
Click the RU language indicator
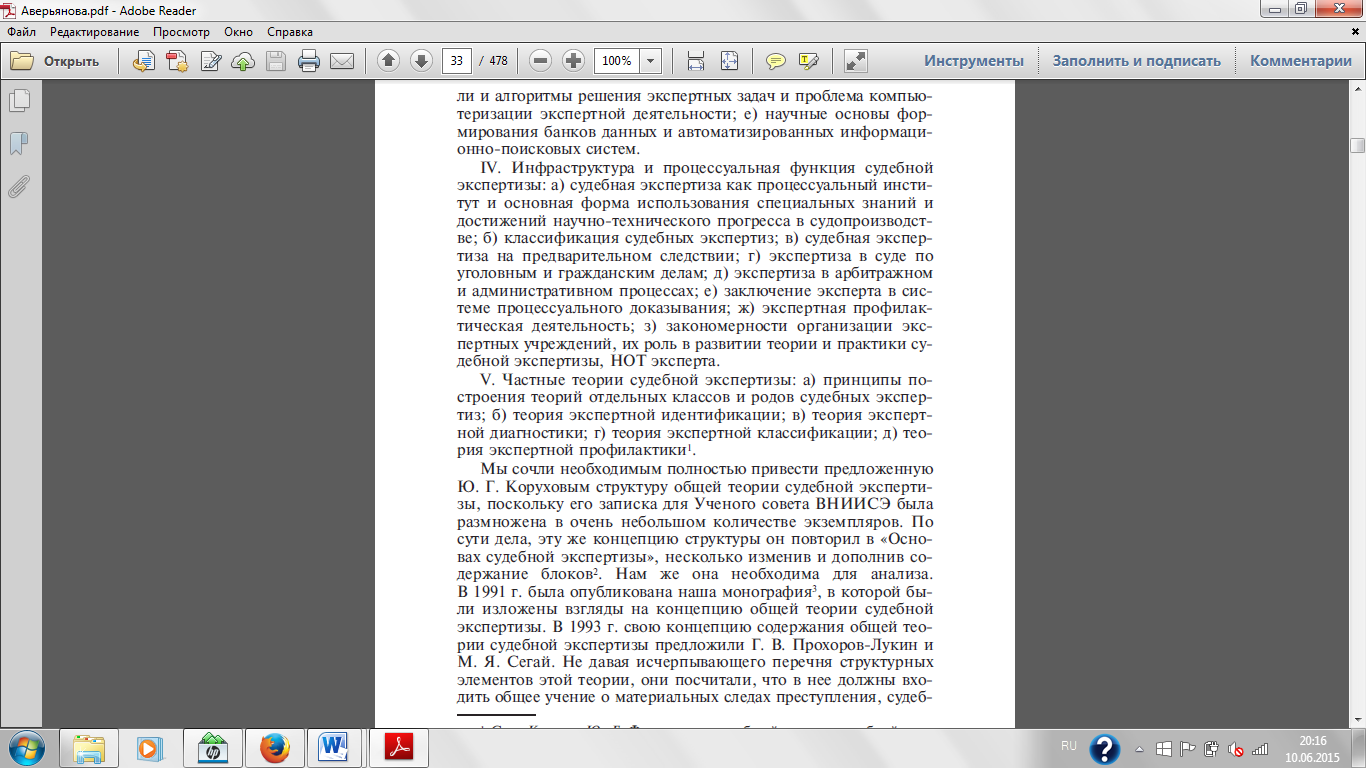[x=1069, y=746]
